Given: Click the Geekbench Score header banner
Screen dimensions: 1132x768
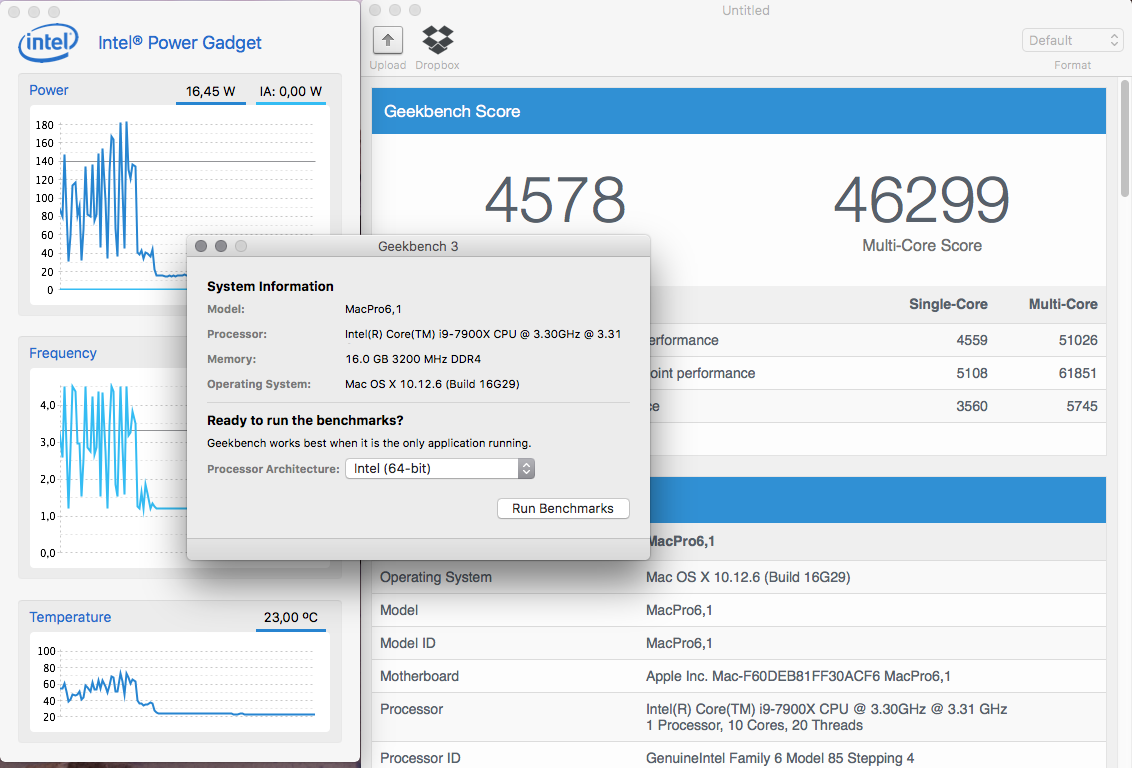Looking at the screenshot, I should (739, 111).
